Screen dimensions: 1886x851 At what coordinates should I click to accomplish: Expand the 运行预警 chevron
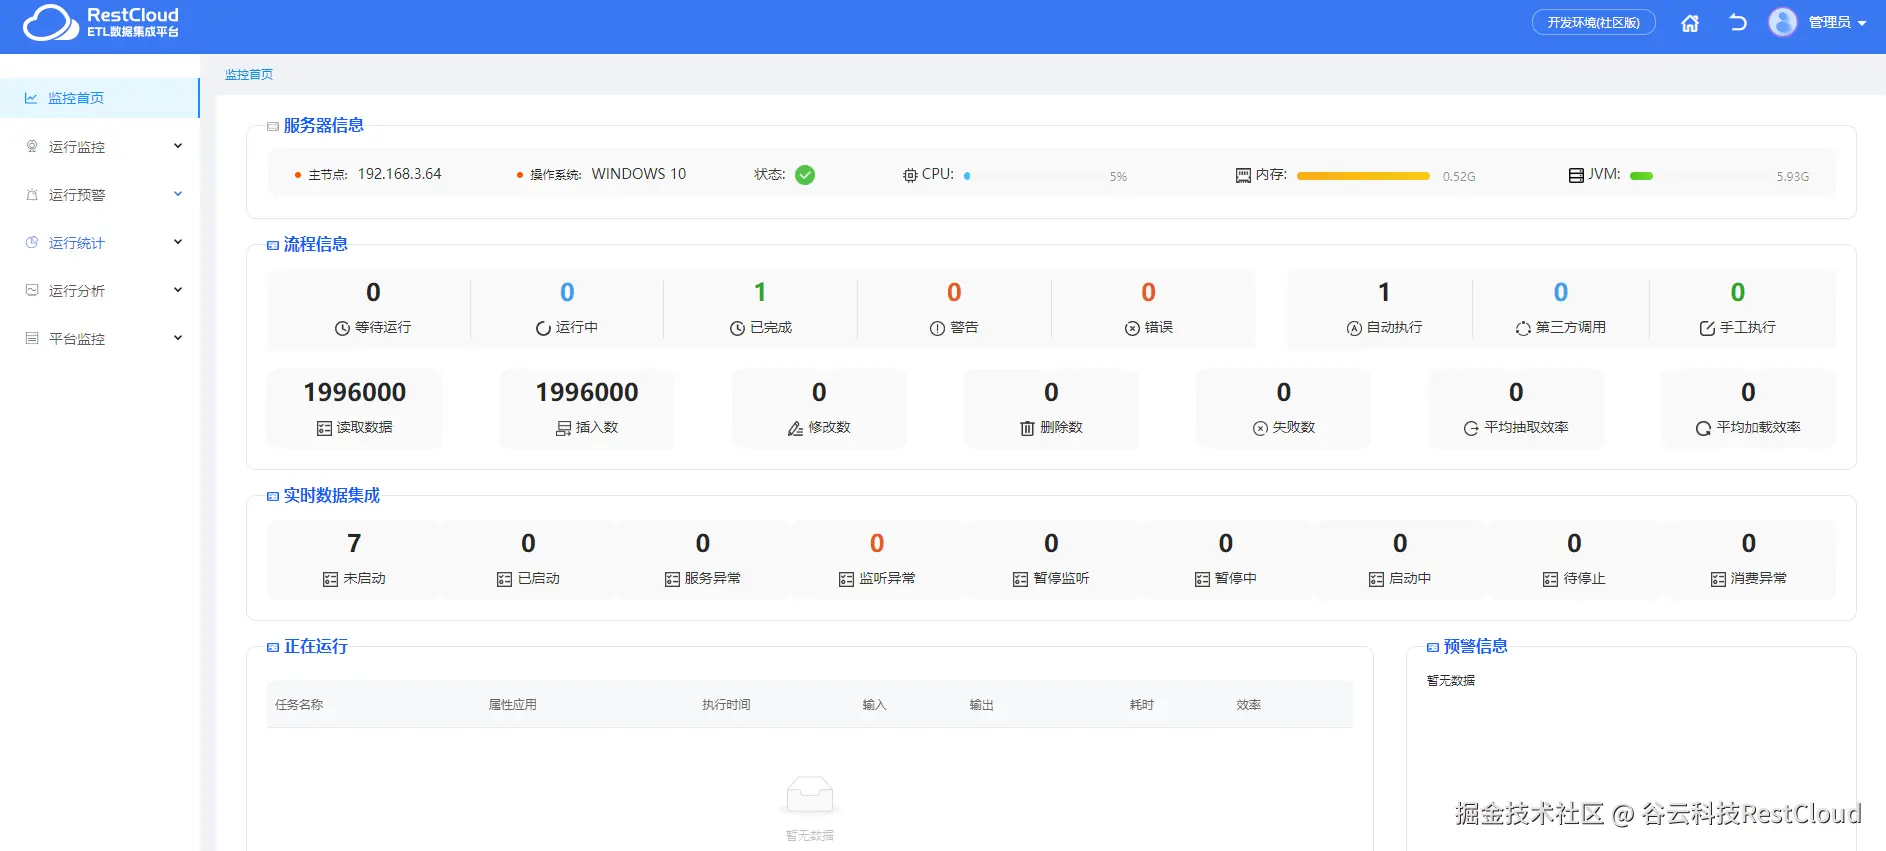pyautogui.click(x=178, y=194)
